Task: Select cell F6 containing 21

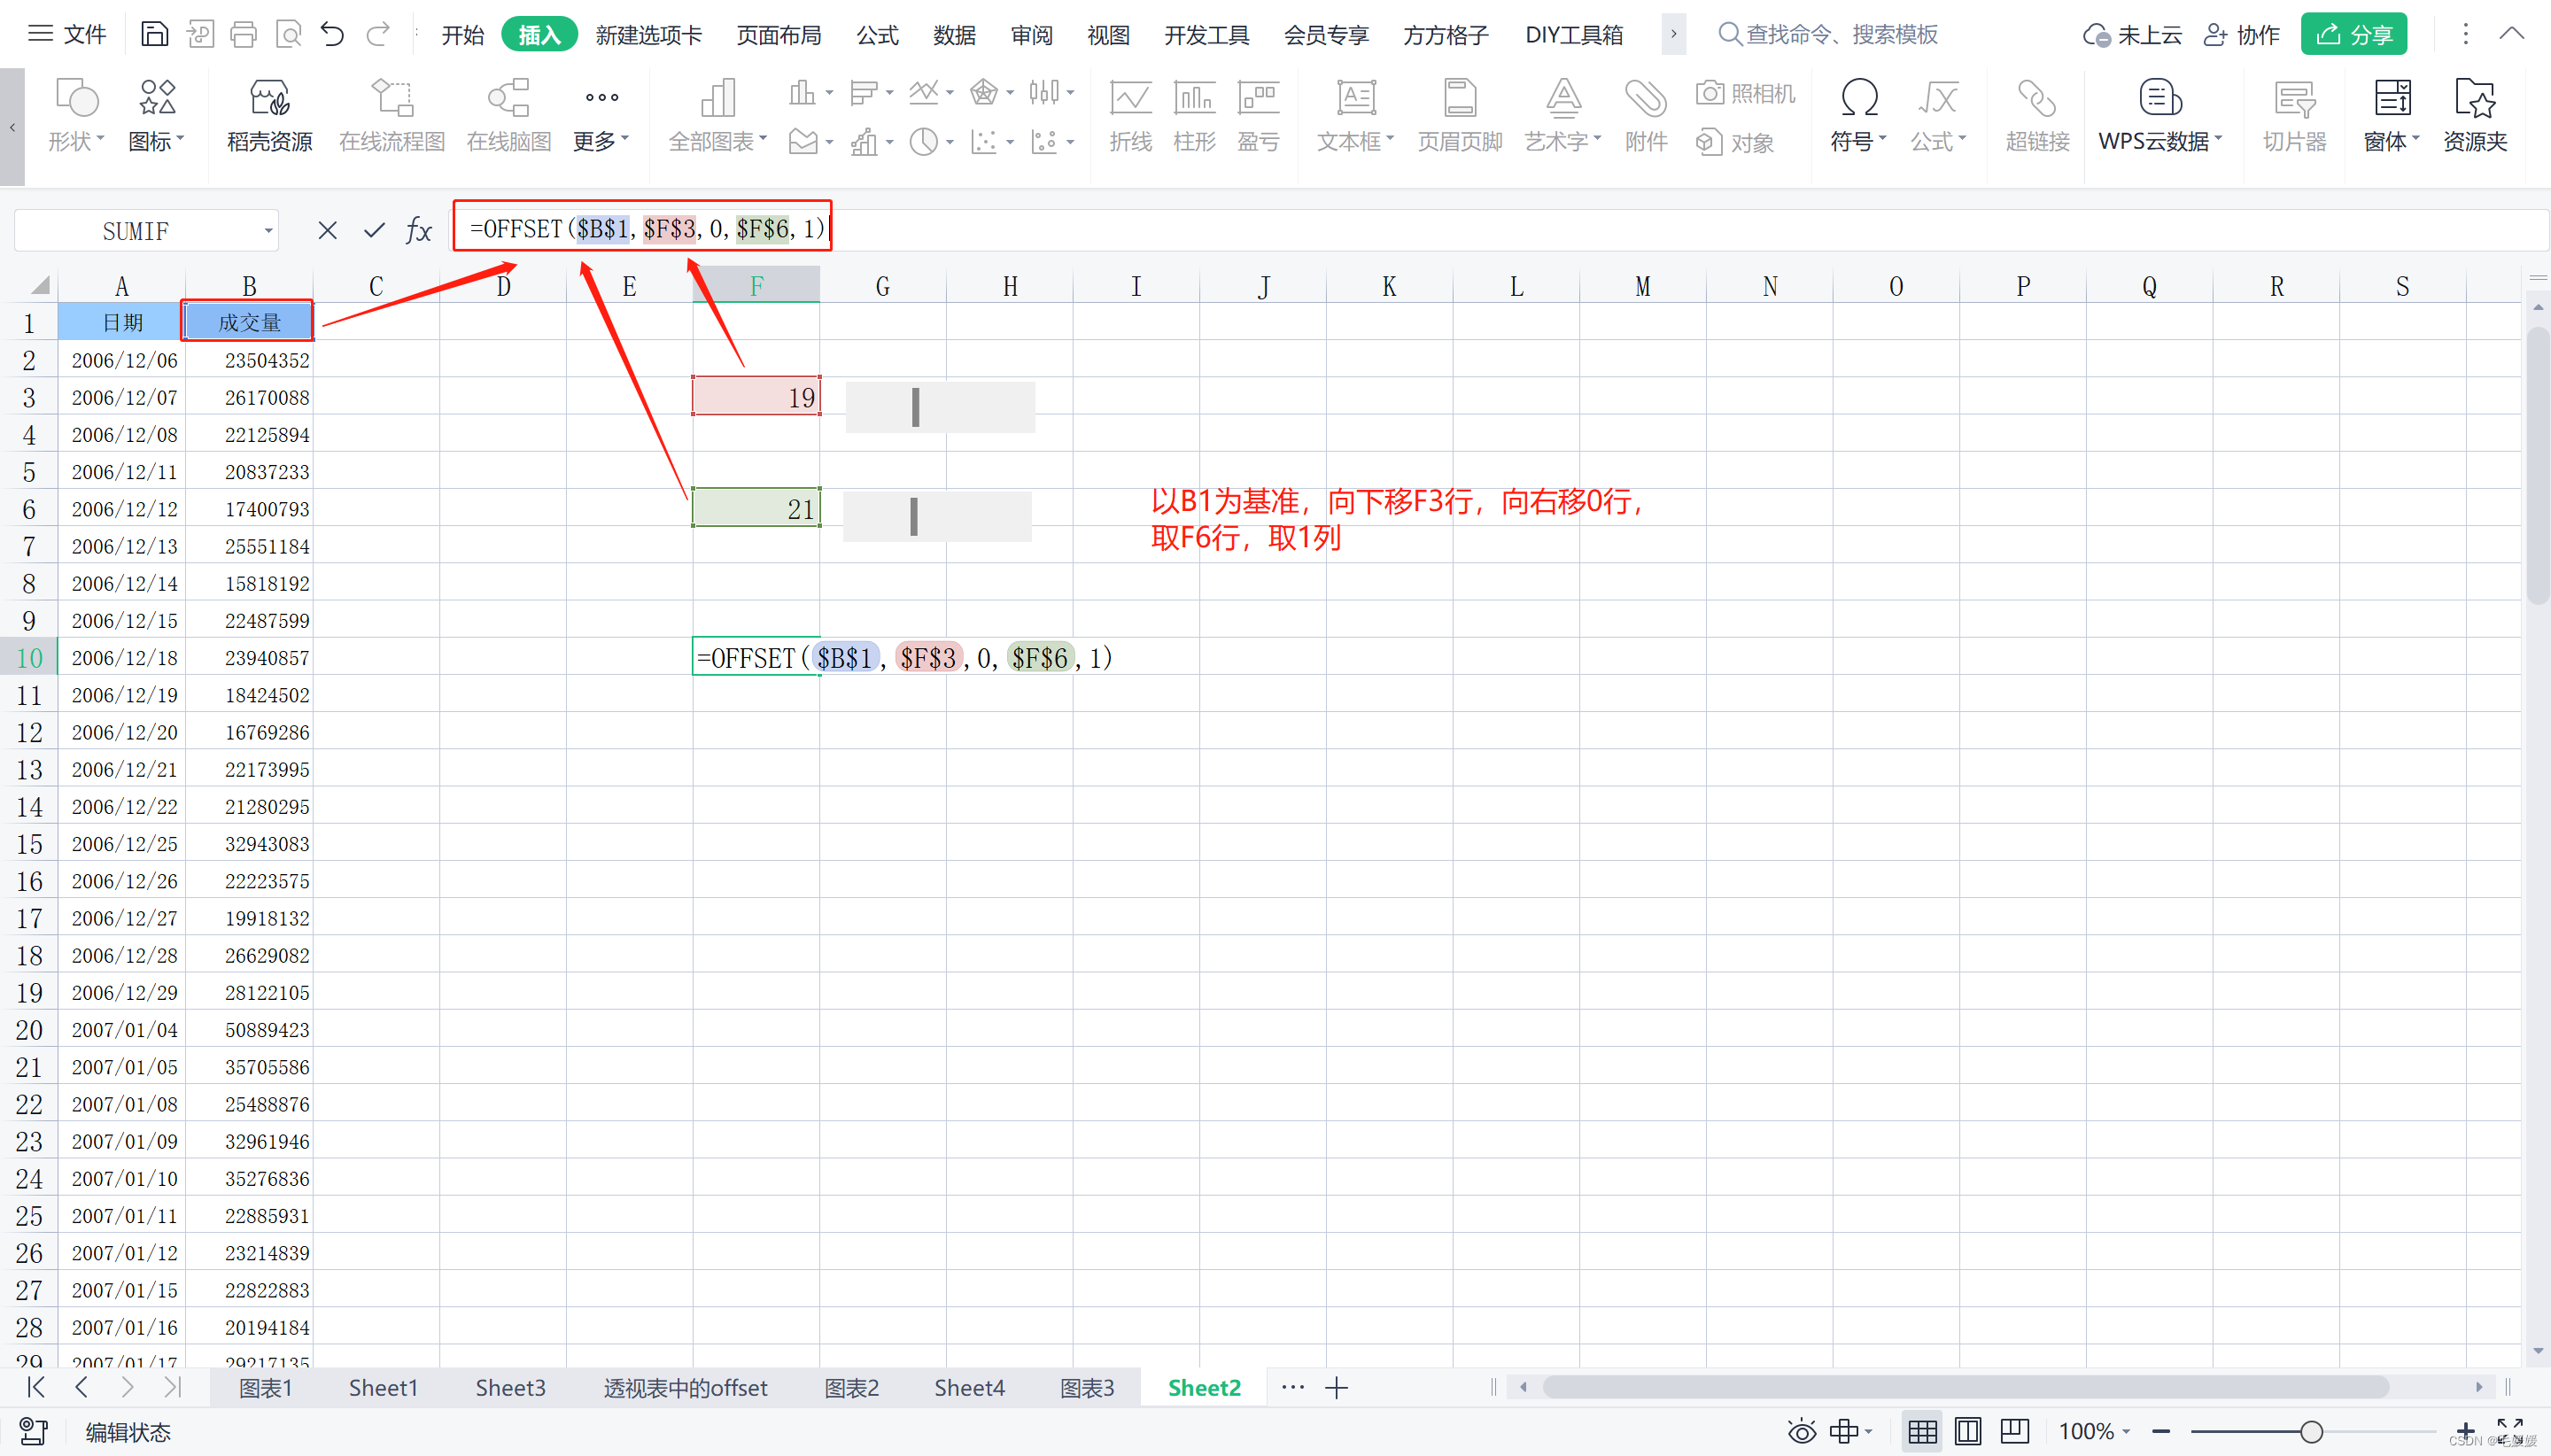Action: [x=756, y=508]
